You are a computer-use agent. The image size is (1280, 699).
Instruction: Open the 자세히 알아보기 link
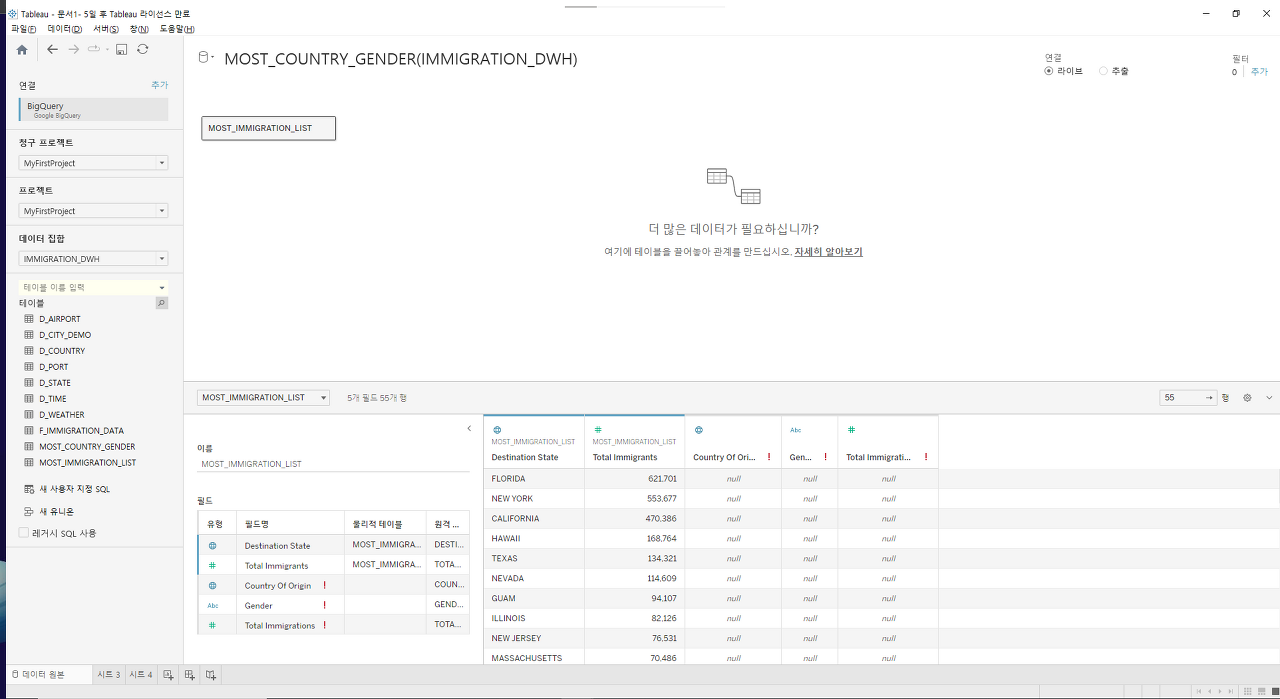[x=828, y=252]
